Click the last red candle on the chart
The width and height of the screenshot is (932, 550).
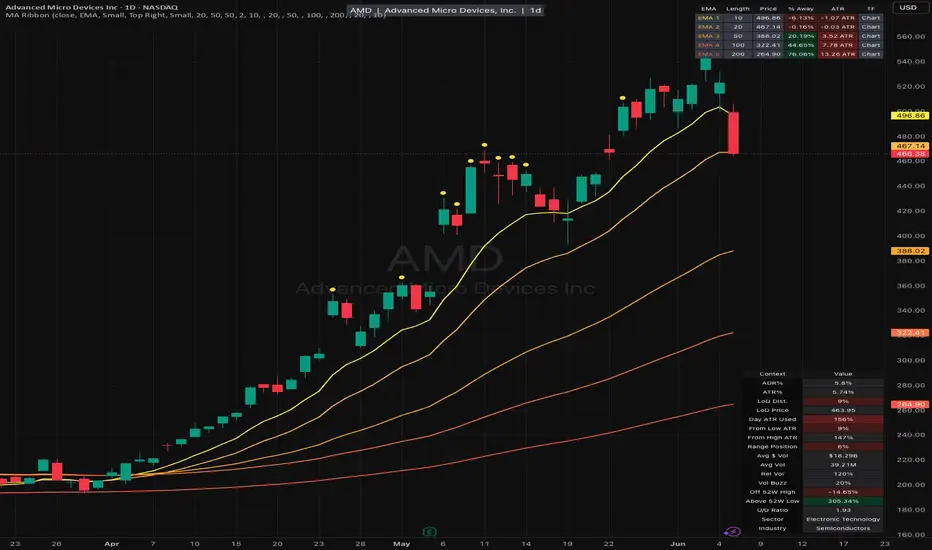(x=733, y=132)
